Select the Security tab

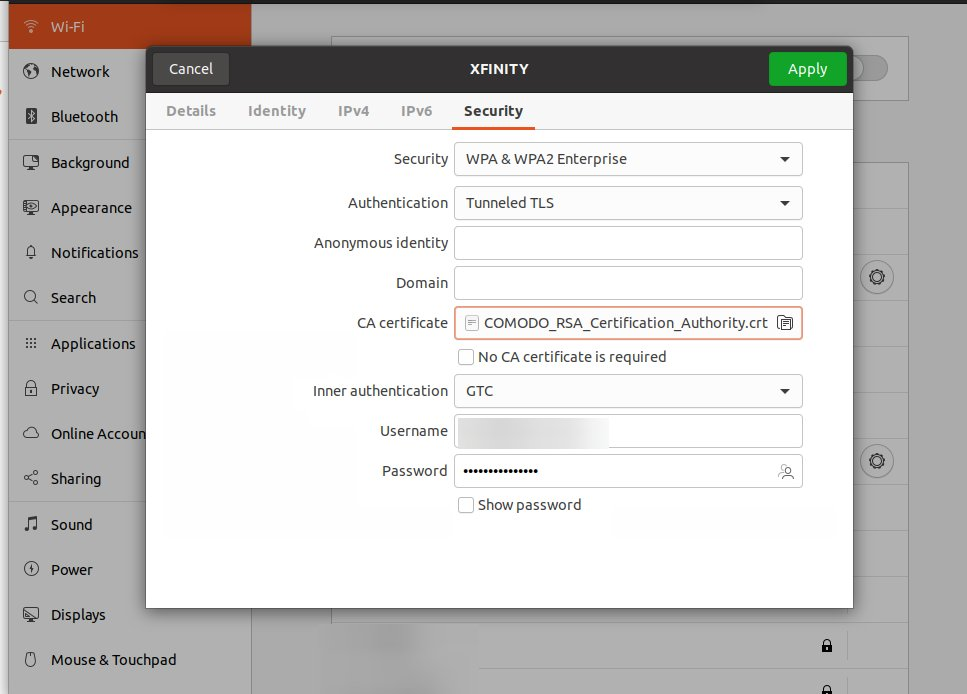coord(493,111)
